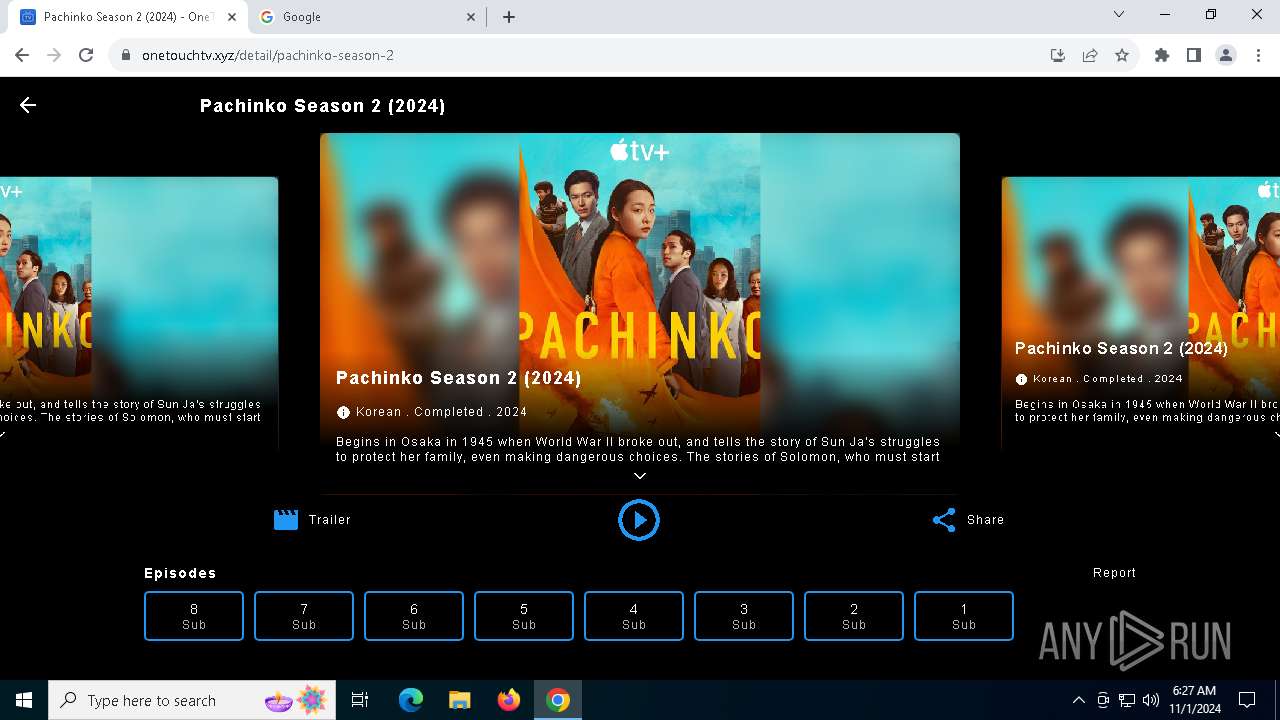This screenshot has height=720, width=1280.
Task: Switch to the Google browser tab
Action: (x=365, y=17)
